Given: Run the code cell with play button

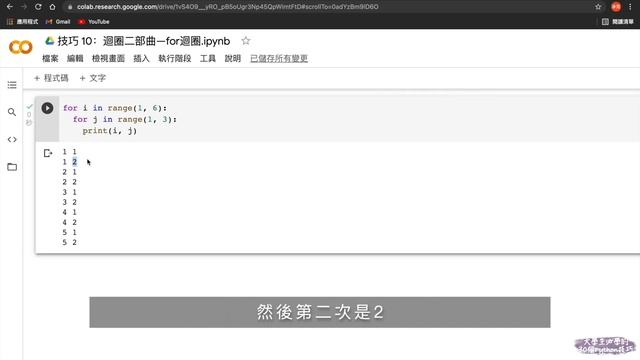Looking at the screenshot, I should coord(47,108).
